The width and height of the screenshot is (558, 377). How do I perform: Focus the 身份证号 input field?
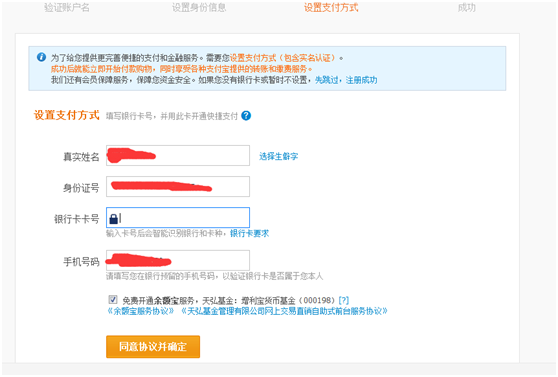coord(178,186)
